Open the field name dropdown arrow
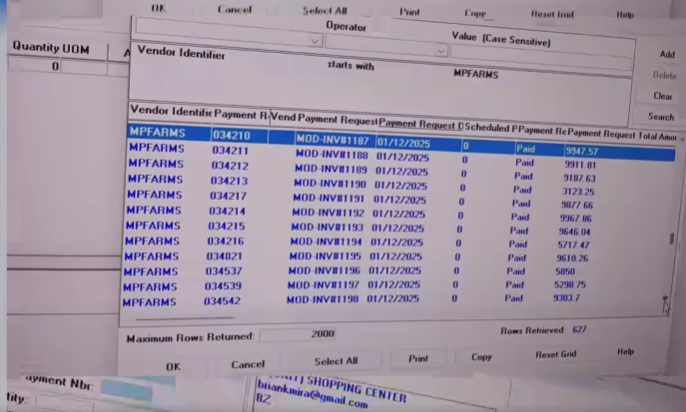Viewport: 686px width, 412px height. pos(315,42)
